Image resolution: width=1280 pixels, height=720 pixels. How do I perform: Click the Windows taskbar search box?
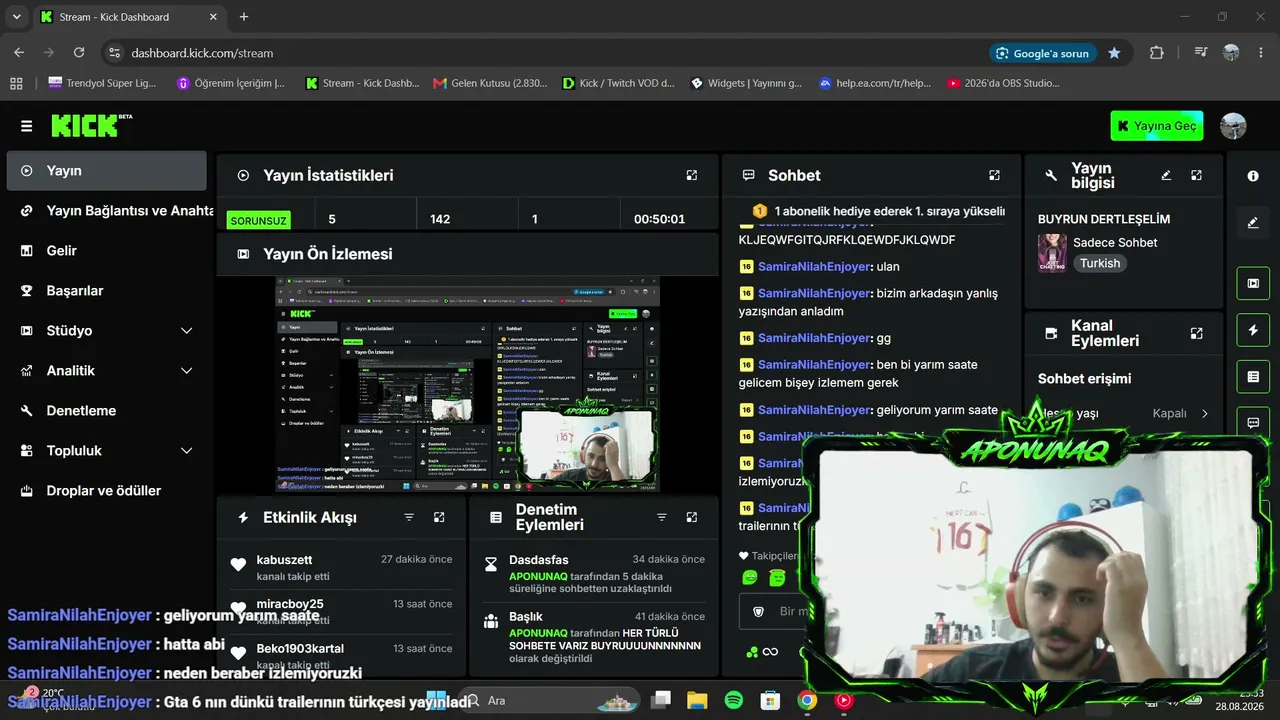(549, 700)
